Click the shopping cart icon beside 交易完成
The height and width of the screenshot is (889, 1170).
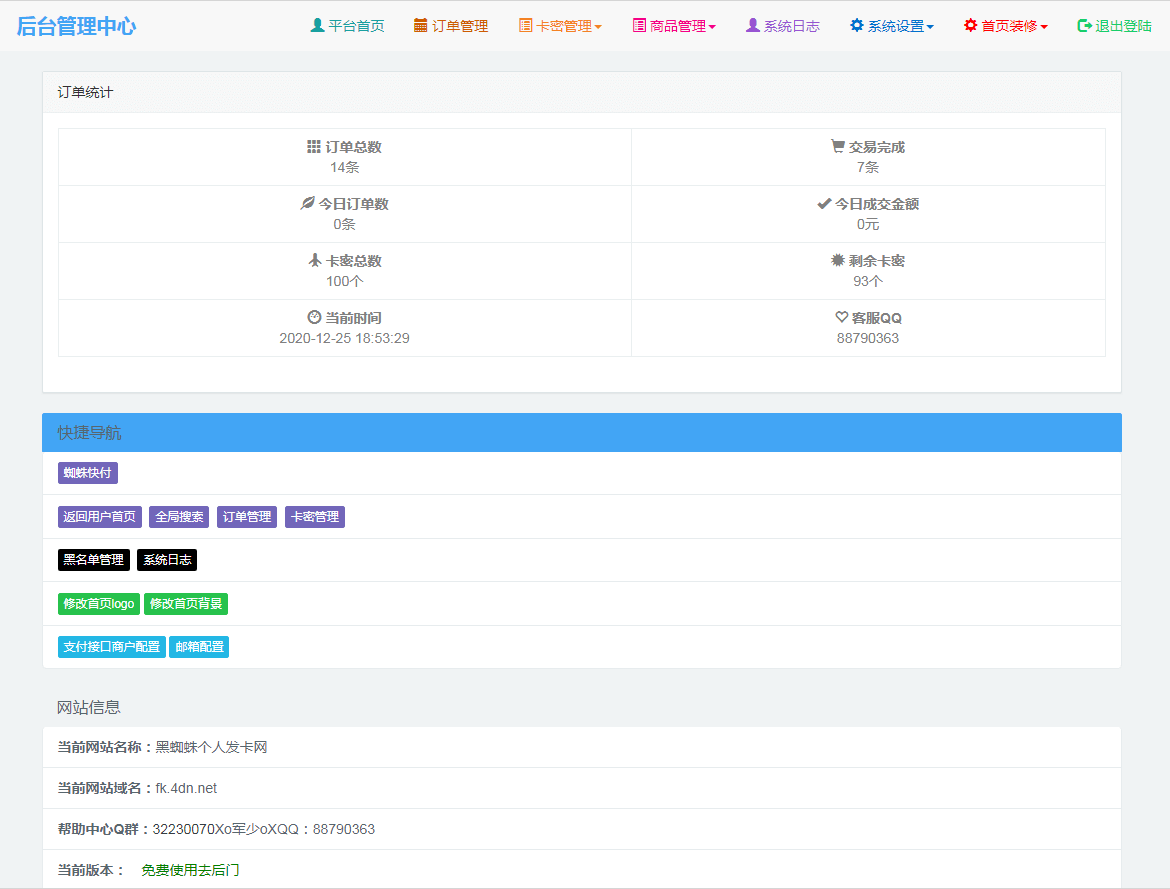pos(837,147)
